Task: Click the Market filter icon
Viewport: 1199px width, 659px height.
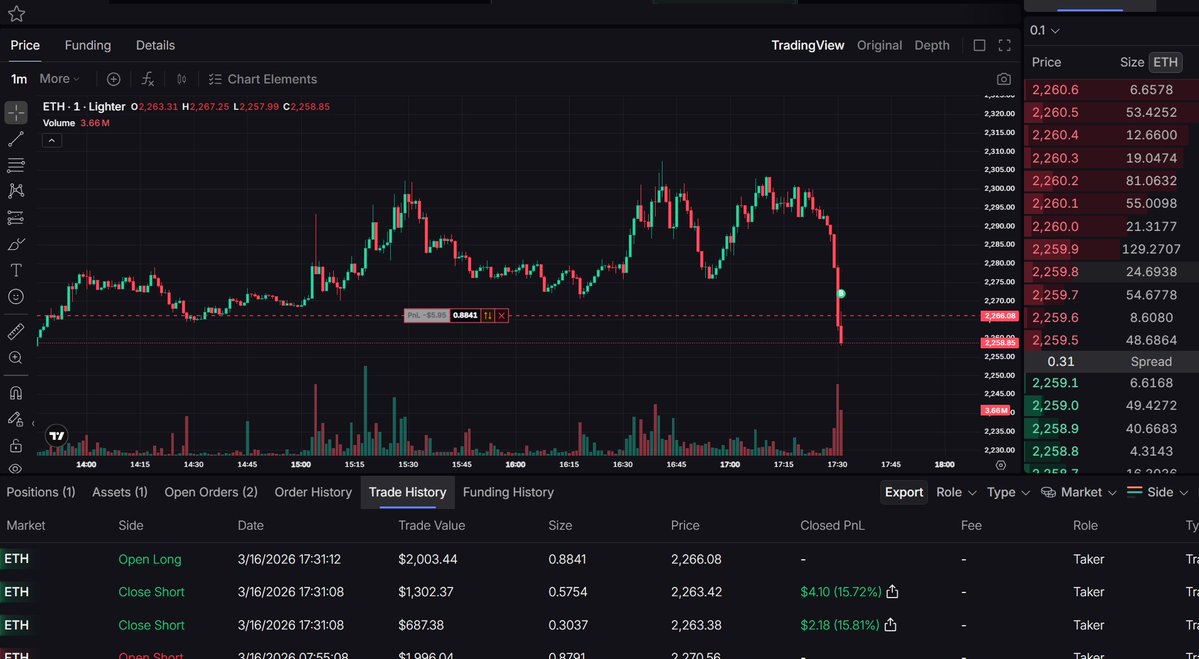Action: tap(1048, 492)
